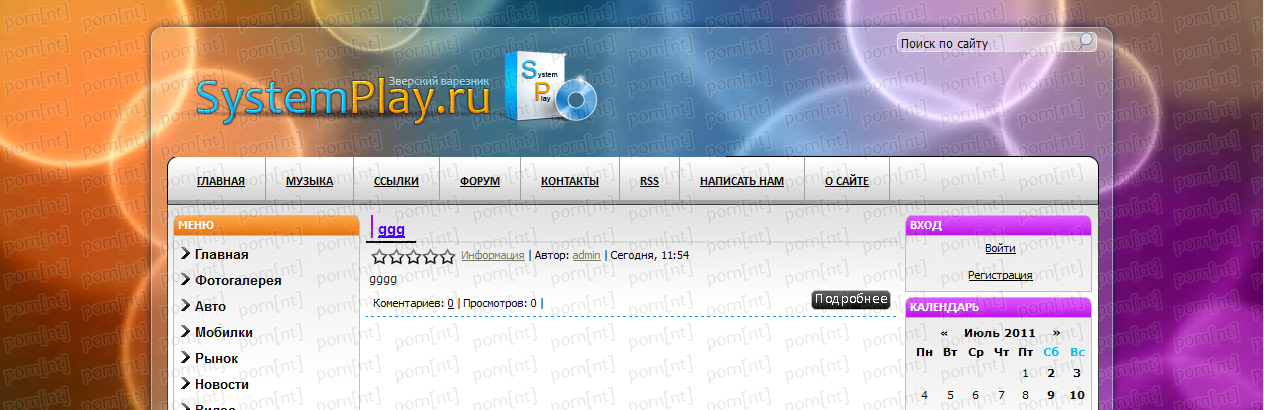Open the ФОРУМ navigation item

(480, 181)
